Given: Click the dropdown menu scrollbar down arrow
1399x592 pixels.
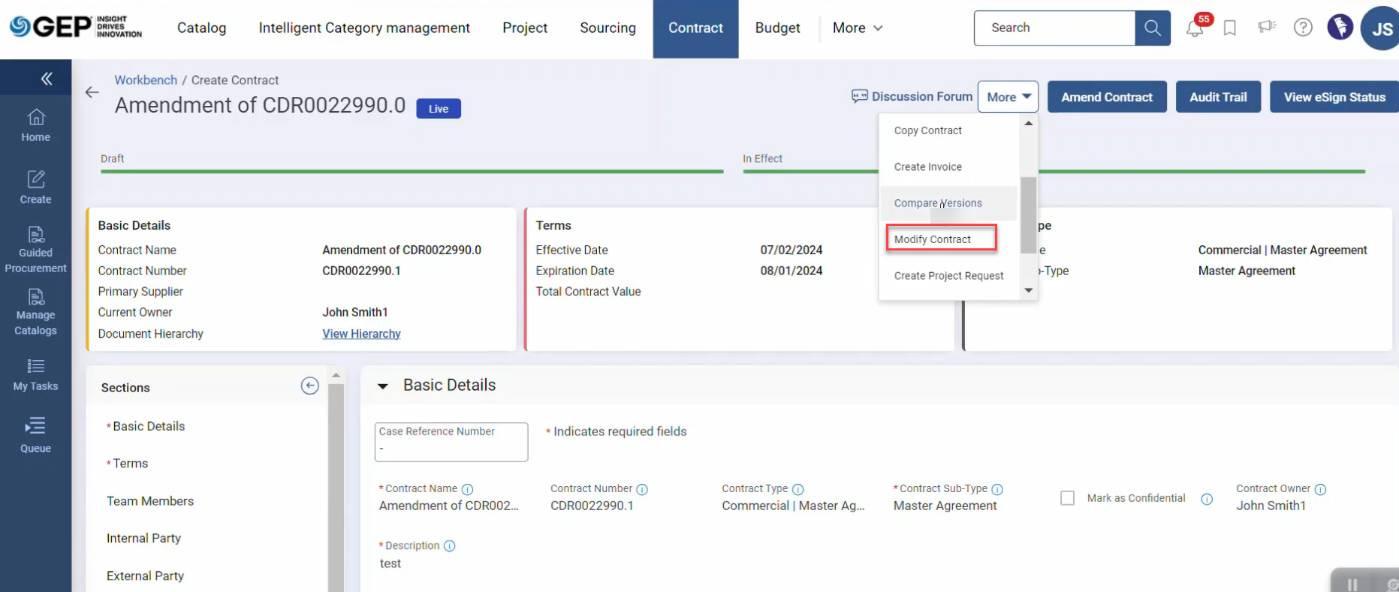Looking at the screenshot, I should tap(1028, 290).
